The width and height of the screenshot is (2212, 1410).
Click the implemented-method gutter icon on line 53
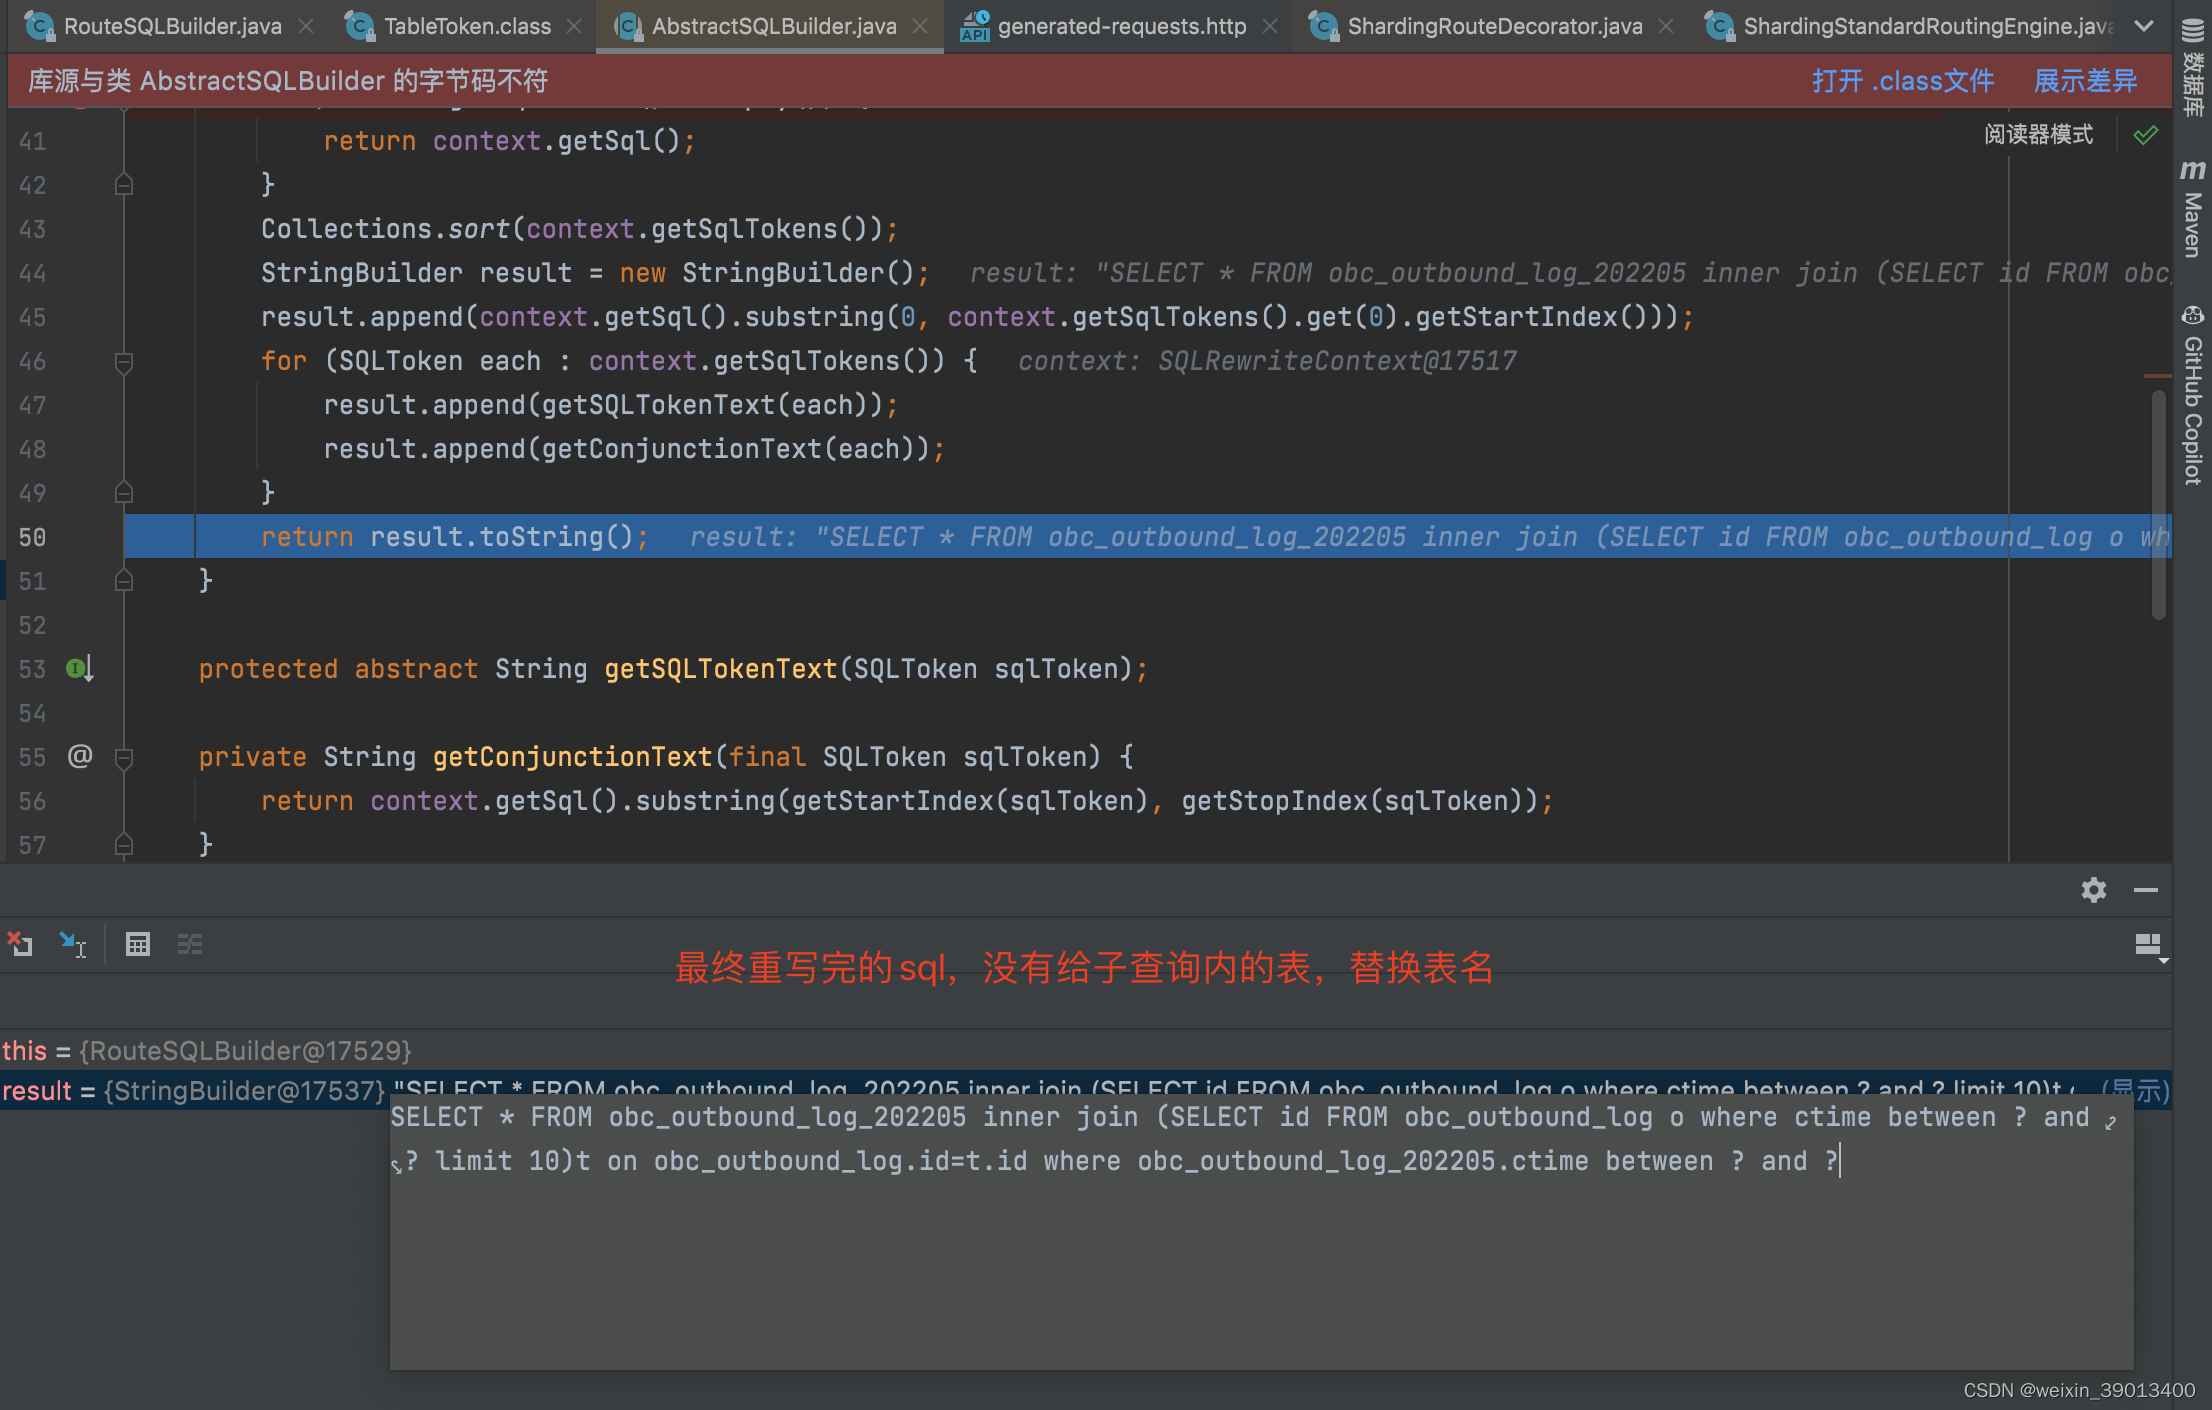tap(79, 668)
